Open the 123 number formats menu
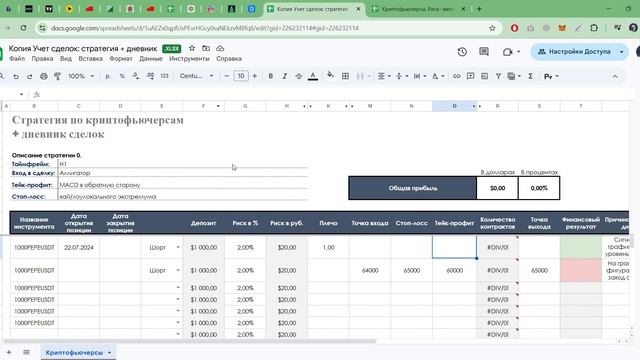 [x=164, y=76]
